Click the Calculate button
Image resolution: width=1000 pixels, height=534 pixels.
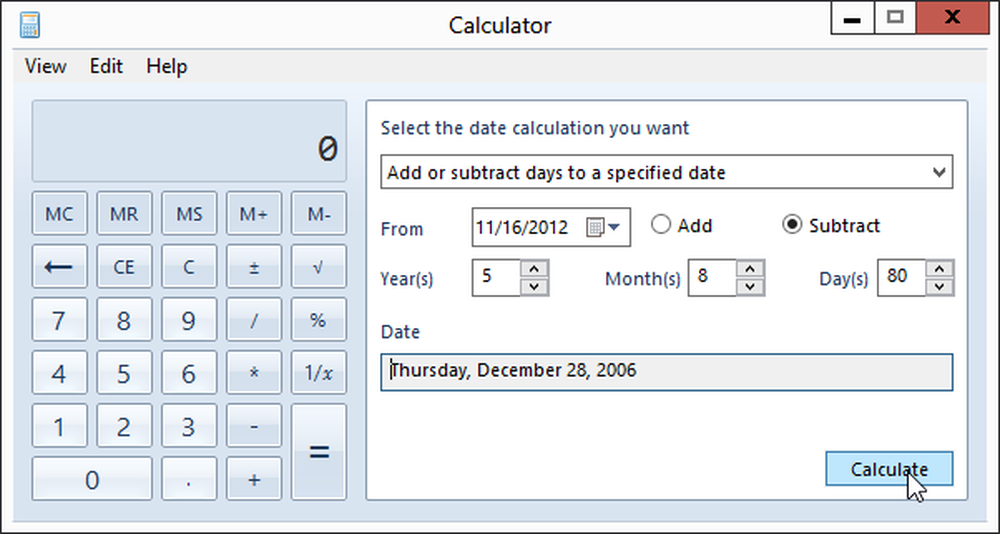[889, 469]
